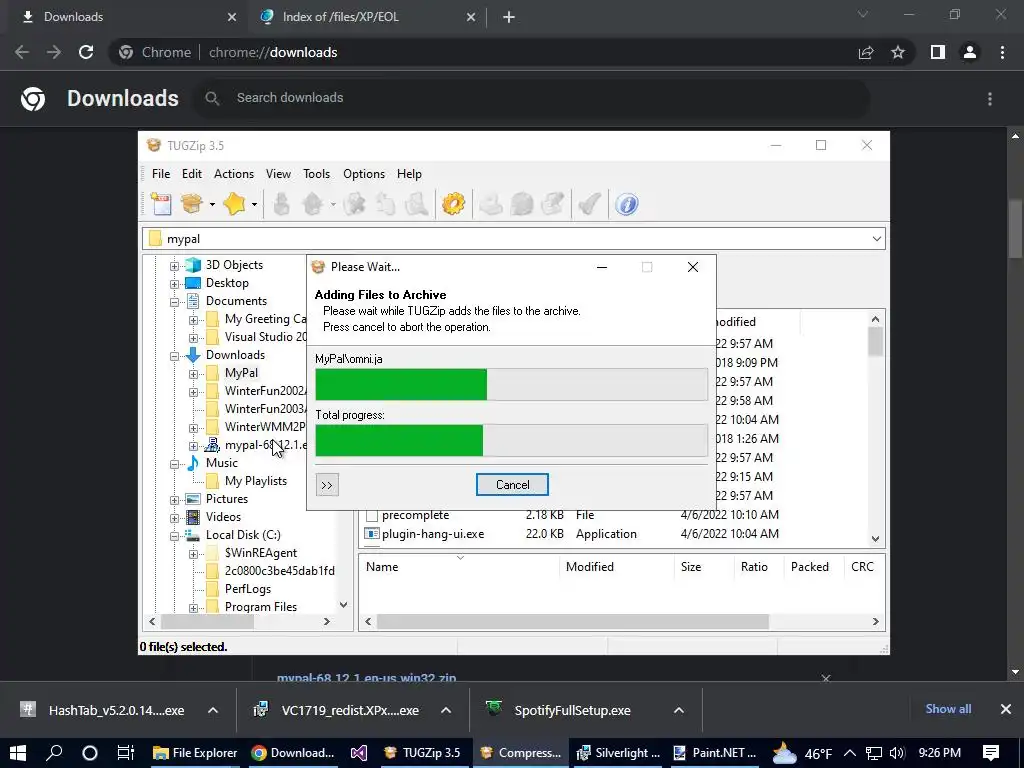1024x768 pixels.
Task: Open Chrome side panel icon
Action: tap(938, 52)
